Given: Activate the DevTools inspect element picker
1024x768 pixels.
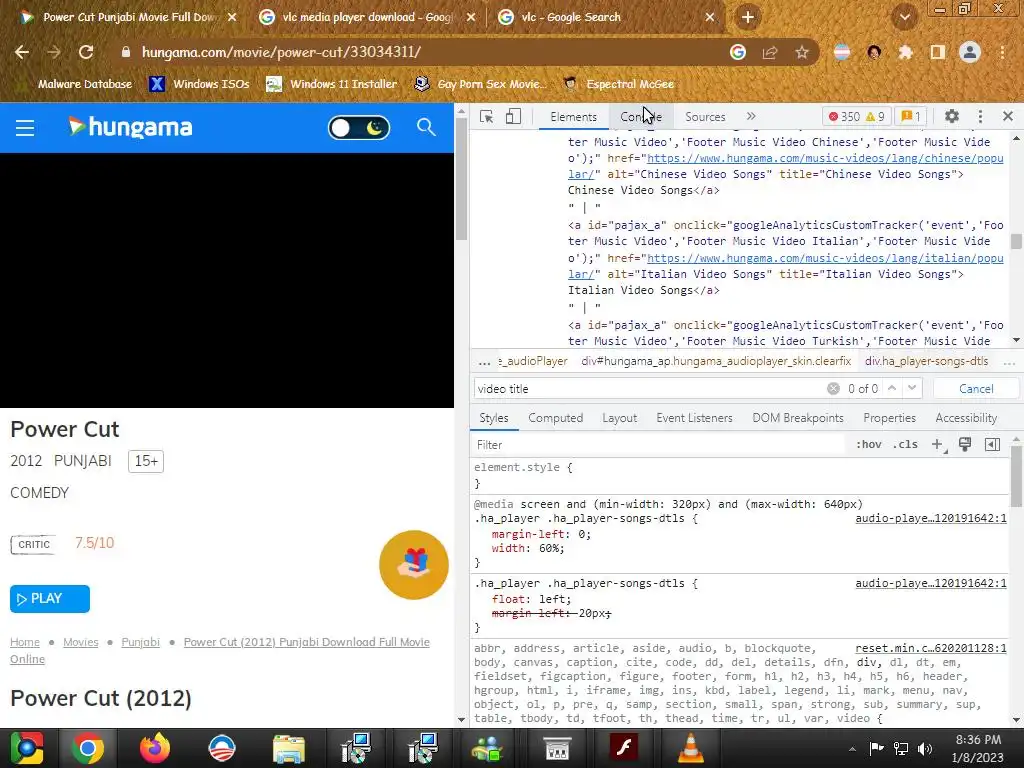Looking at the screenshot, I should click(487, 117).
